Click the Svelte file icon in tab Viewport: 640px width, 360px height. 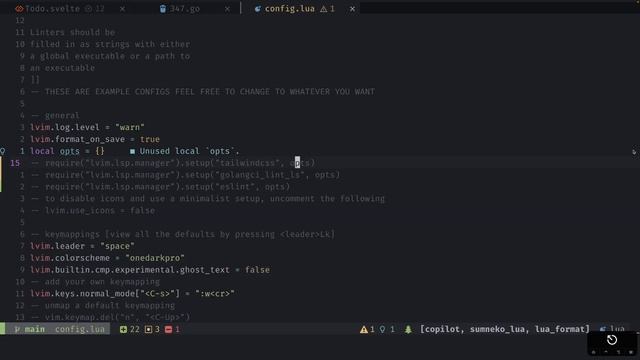pyautogui.click(x=19, y=9)
